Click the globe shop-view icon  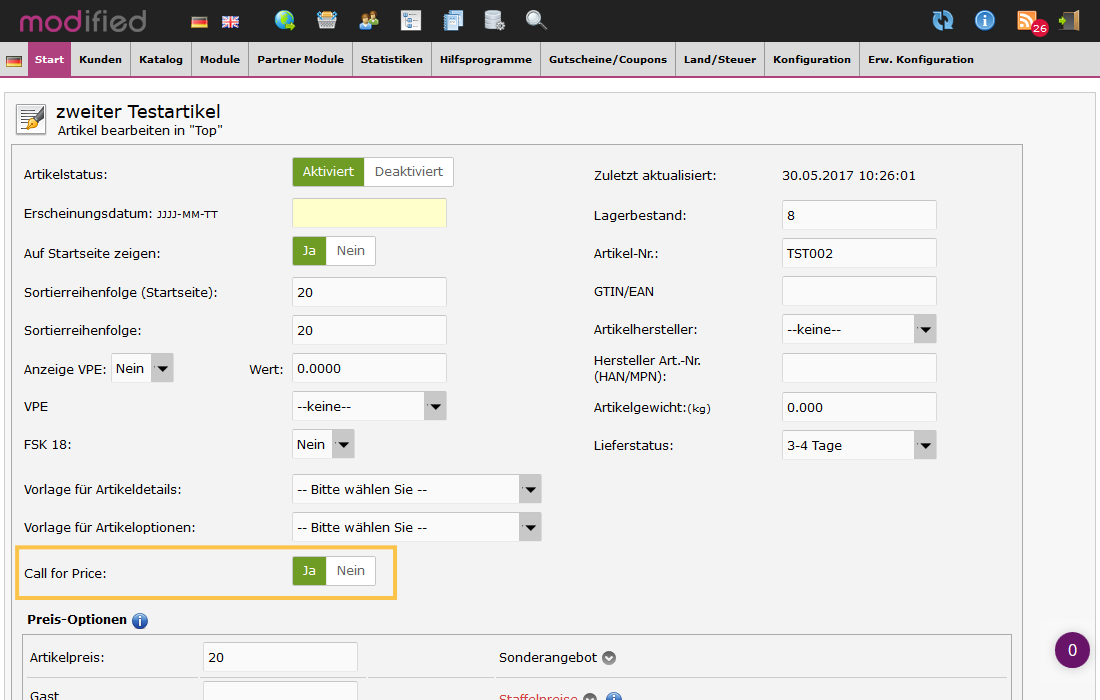[x=285, y=20]
